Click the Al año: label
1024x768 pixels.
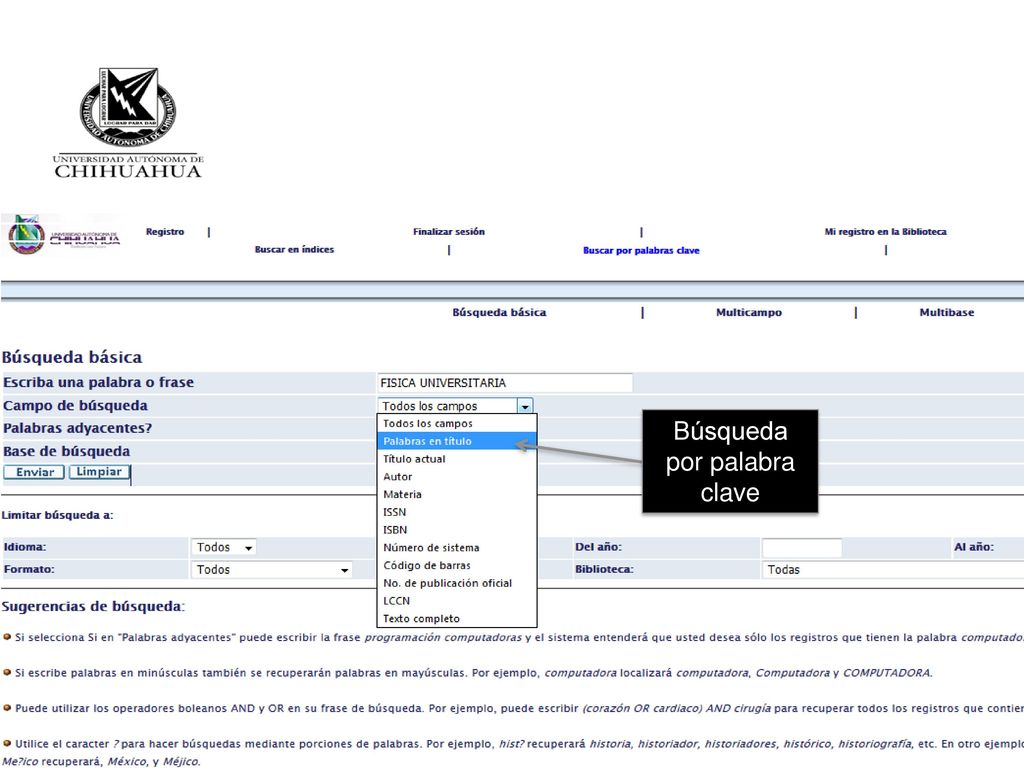coord(974,547)
